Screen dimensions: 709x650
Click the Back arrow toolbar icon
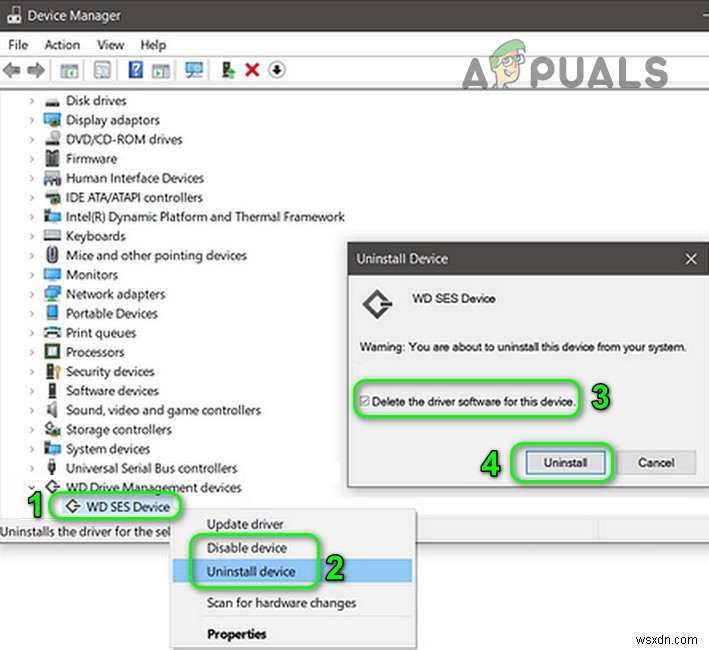(12, 70)
